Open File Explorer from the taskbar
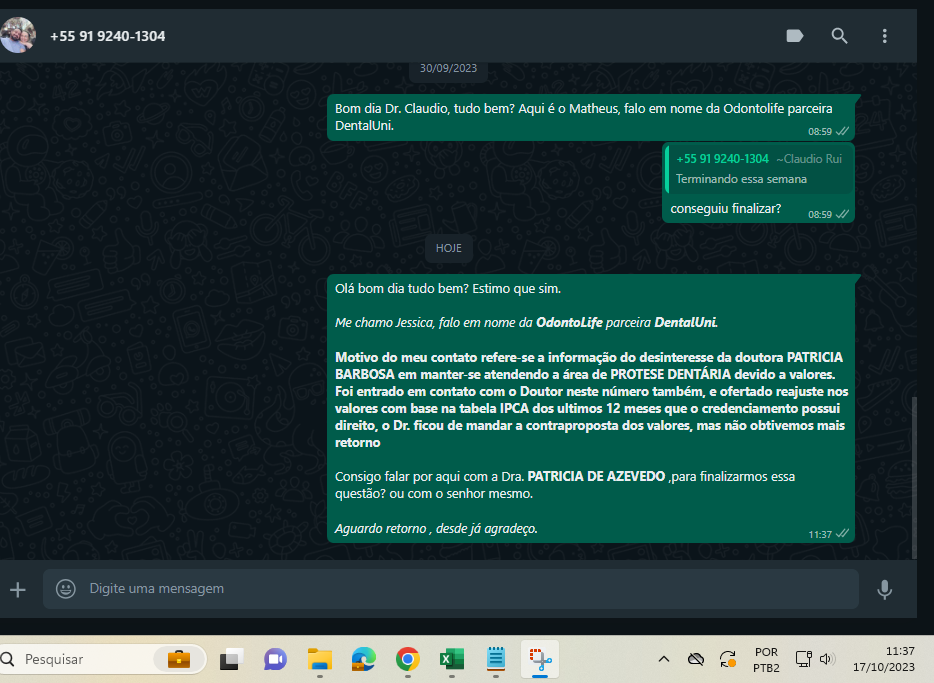This screenshot has width=934, height=683. 319,659
